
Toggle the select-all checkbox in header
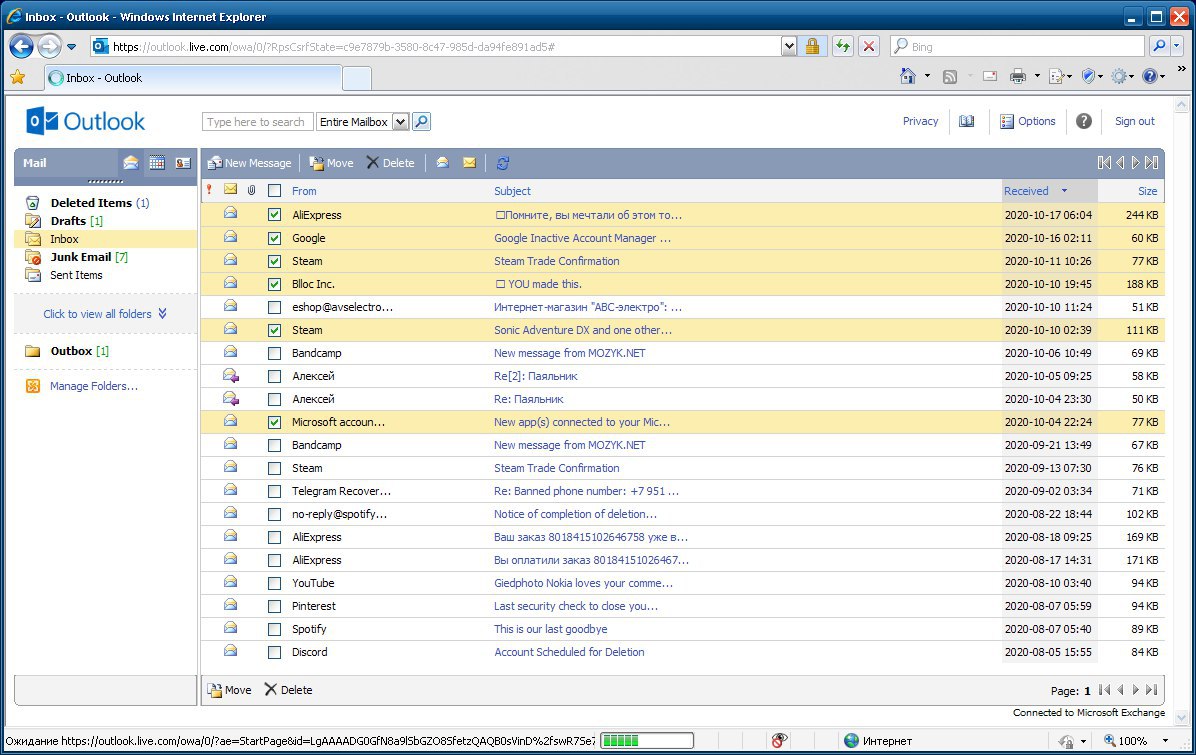pos(275,191)
